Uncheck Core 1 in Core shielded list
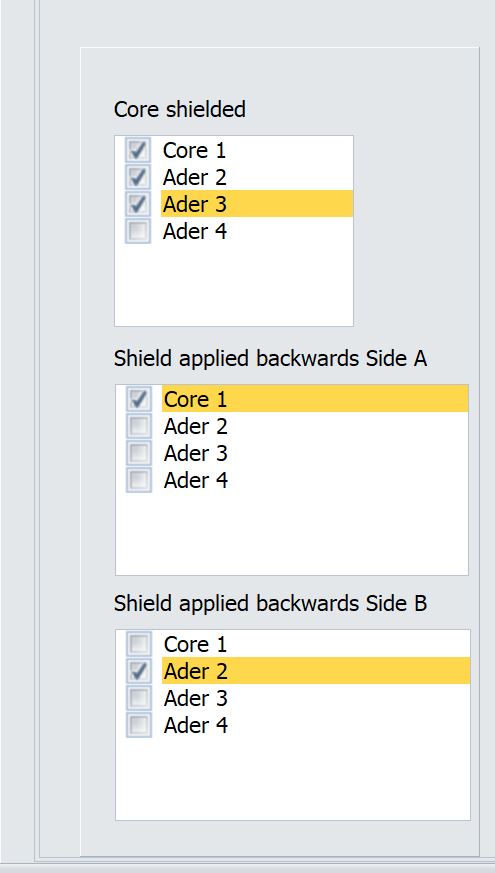 (138, 150)
